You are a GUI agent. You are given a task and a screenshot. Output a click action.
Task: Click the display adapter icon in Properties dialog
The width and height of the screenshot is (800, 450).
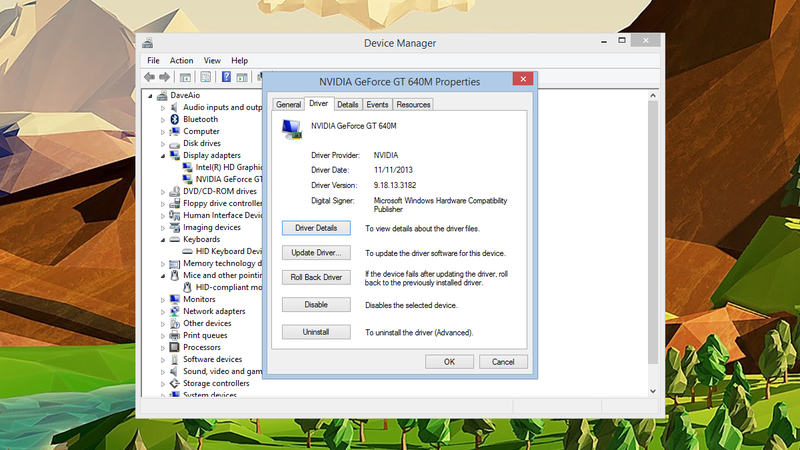[x=292, y=130]
